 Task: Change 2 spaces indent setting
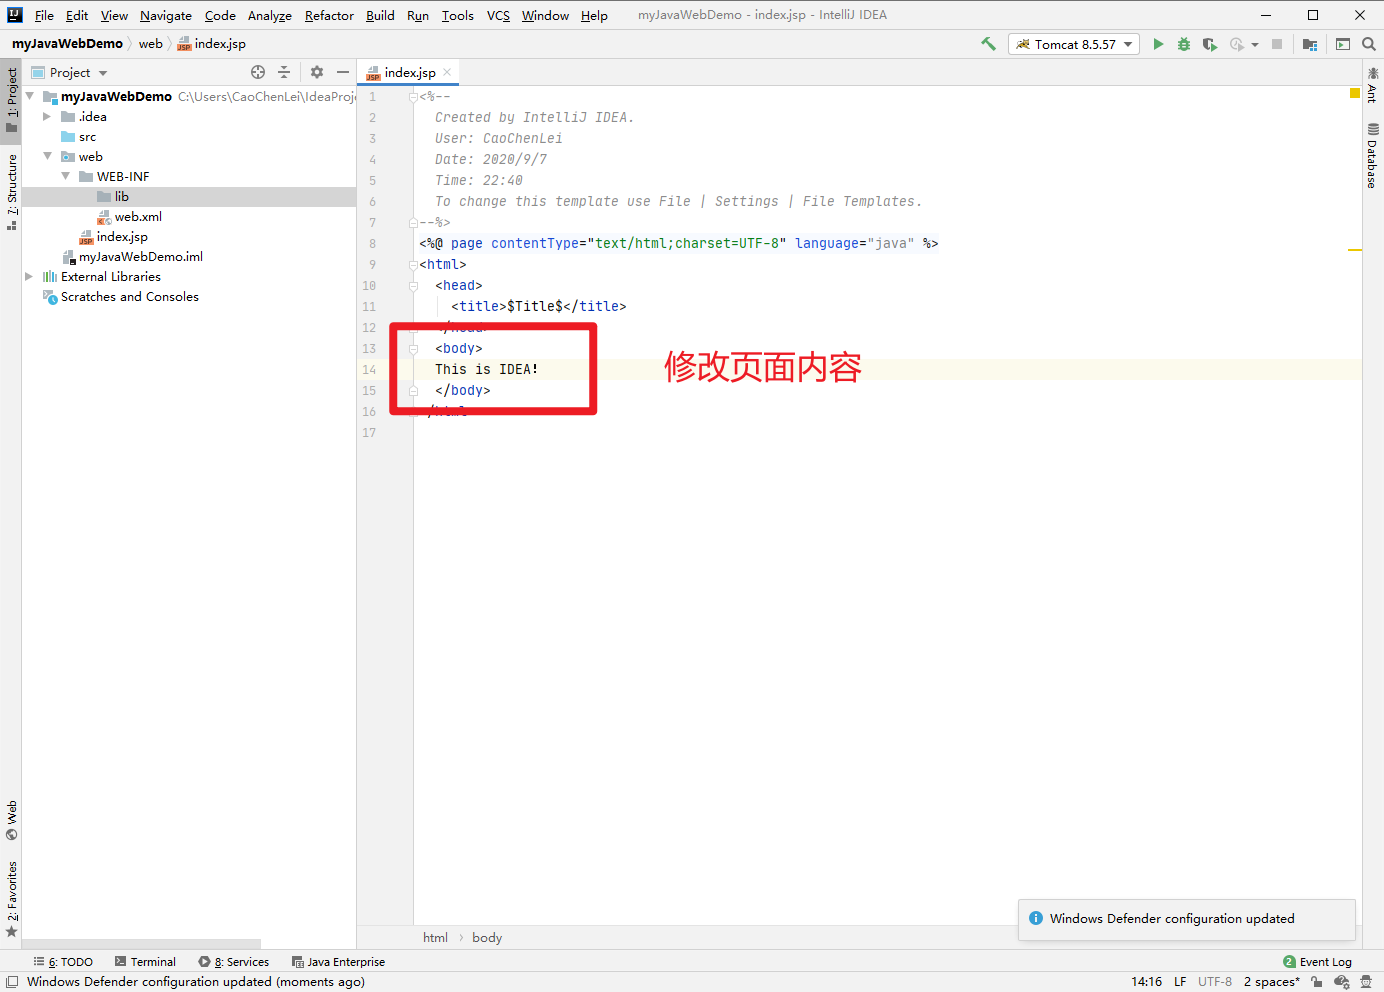click(x=1271, y=982)
